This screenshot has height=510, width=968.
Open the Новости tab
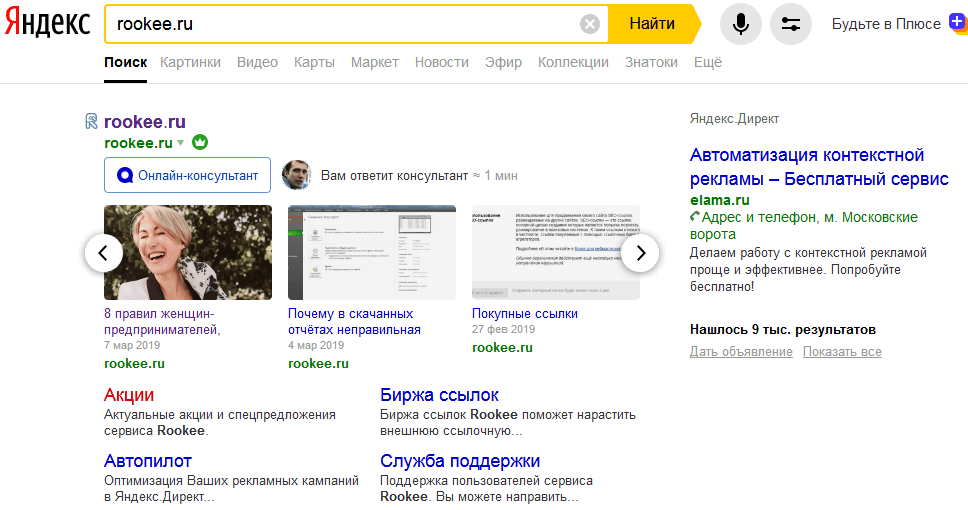pos(441,62)
